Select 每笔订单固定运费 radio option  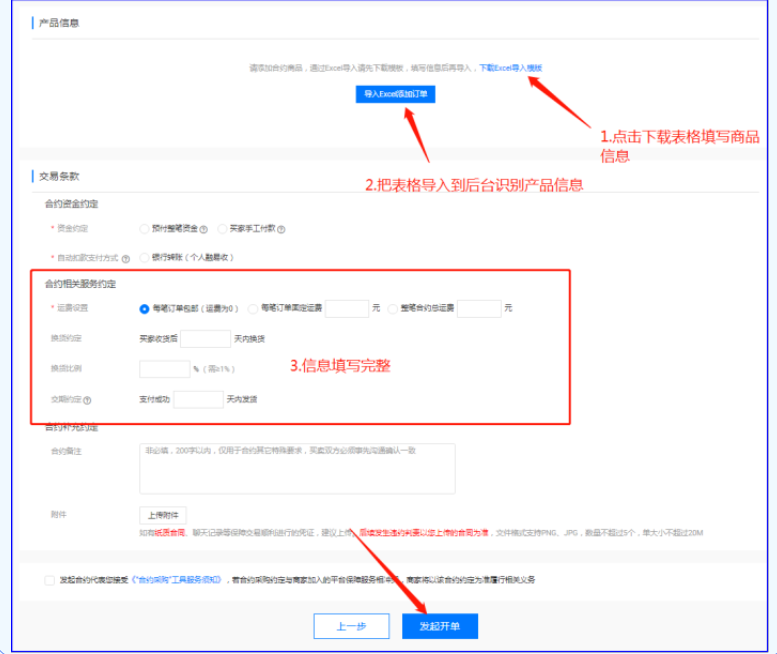coord(253,309)
